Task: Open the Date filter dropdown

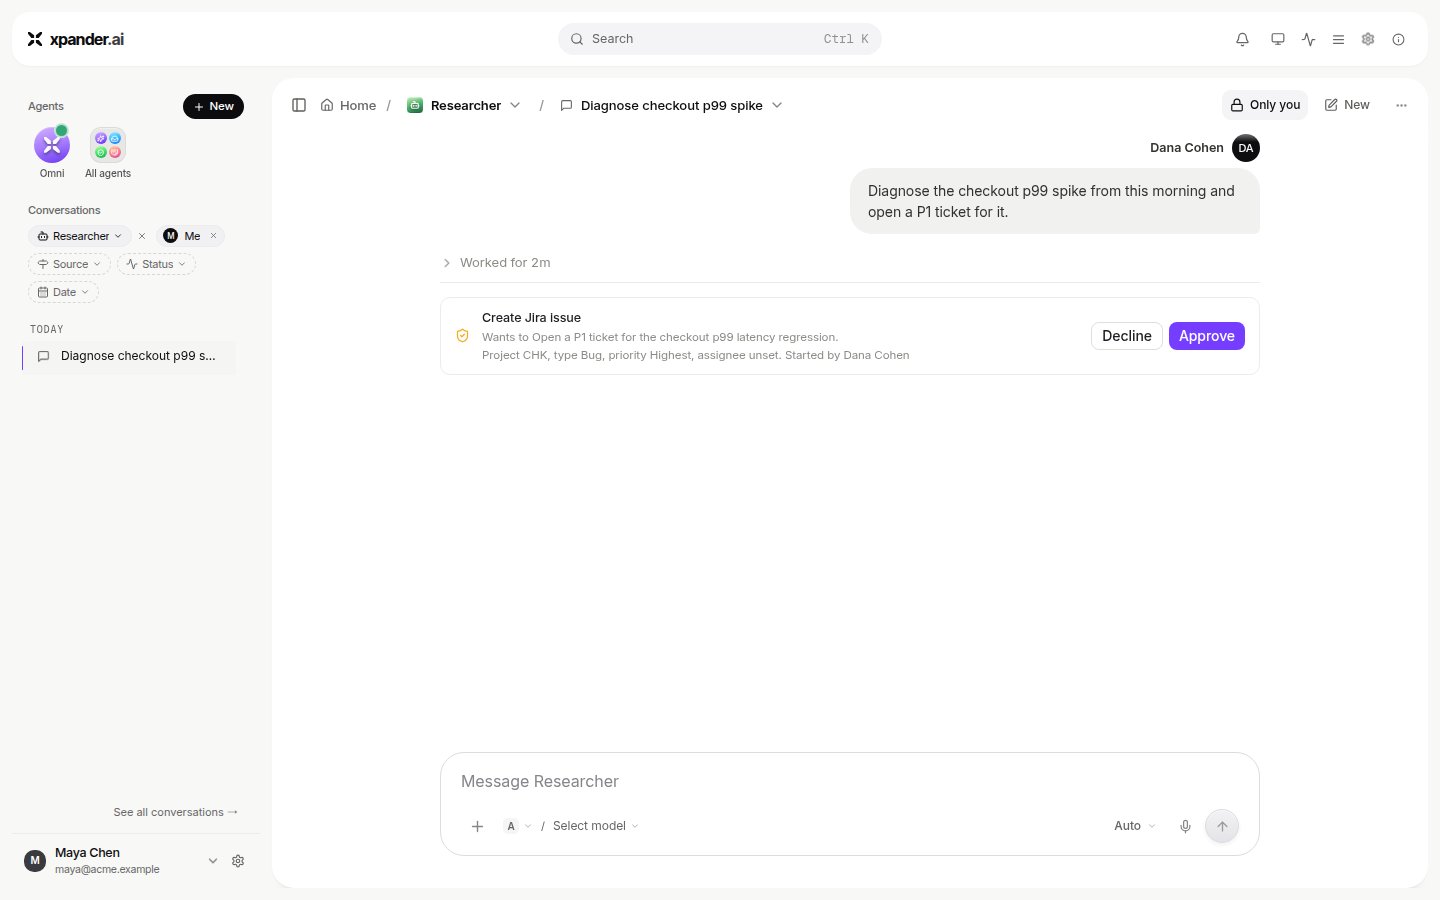Action: click(63, 292)
